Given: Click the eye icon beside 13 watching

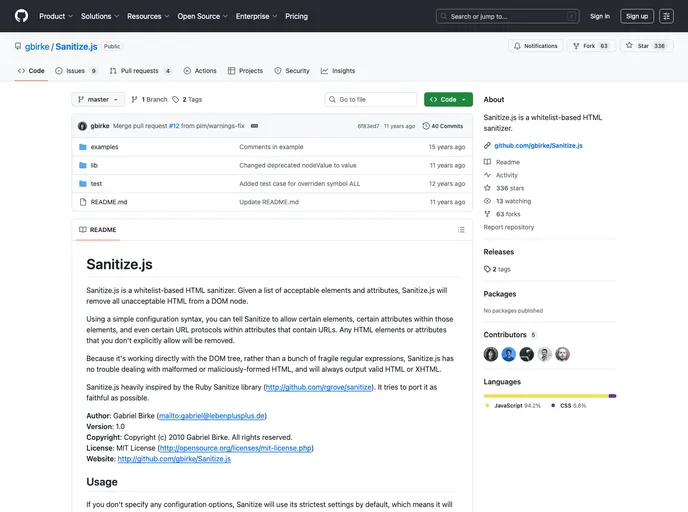Looking at the screenshot, I should 487,201.
